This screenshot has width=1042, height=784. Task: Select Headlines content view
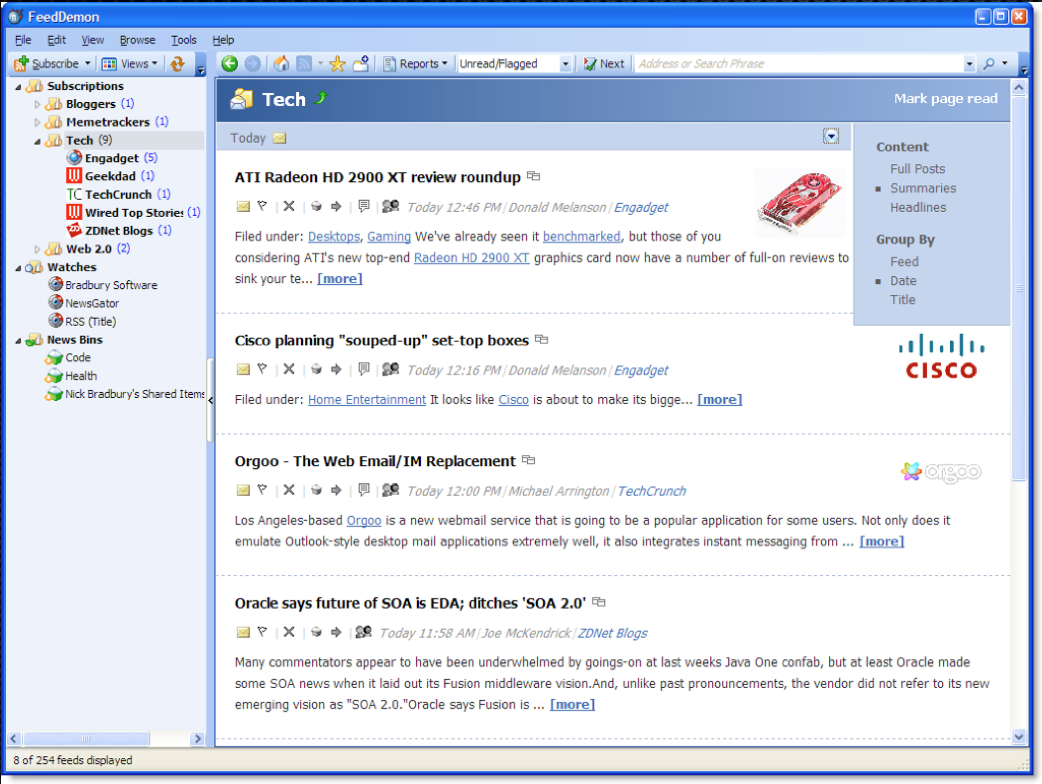point(918,207)
